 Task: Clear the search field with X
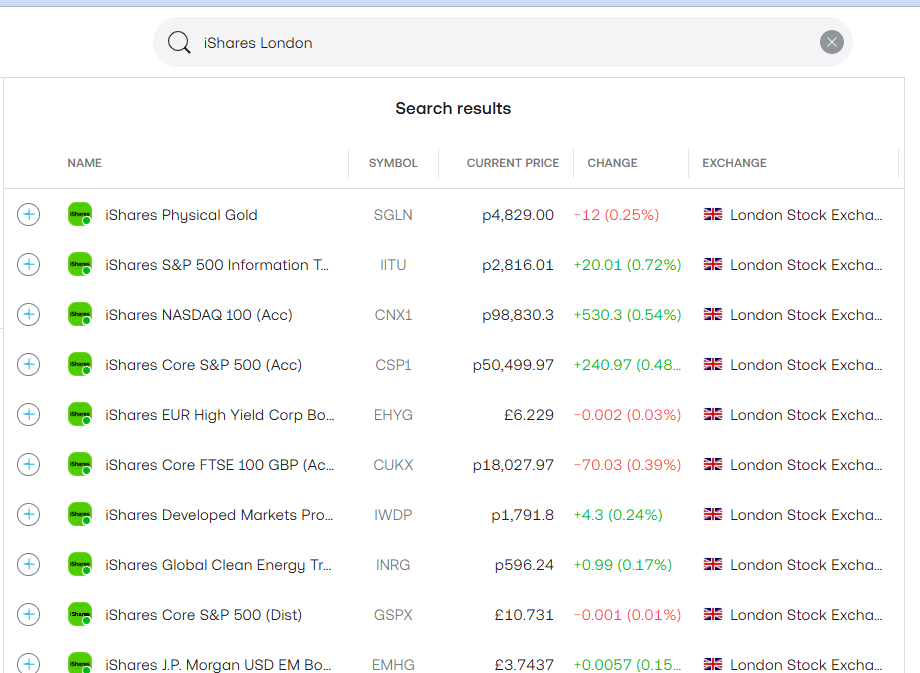click(x=831, y=42)
